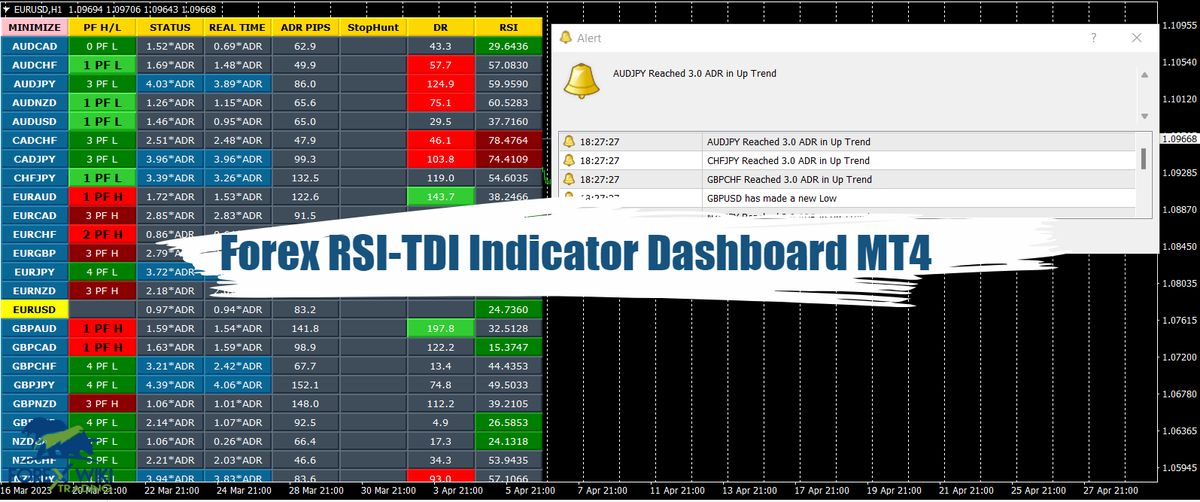Click the '4.39*ADR' status cell for GBPJPY
1200x502 pixels.
pyautogui.click(x=170, y=385)
